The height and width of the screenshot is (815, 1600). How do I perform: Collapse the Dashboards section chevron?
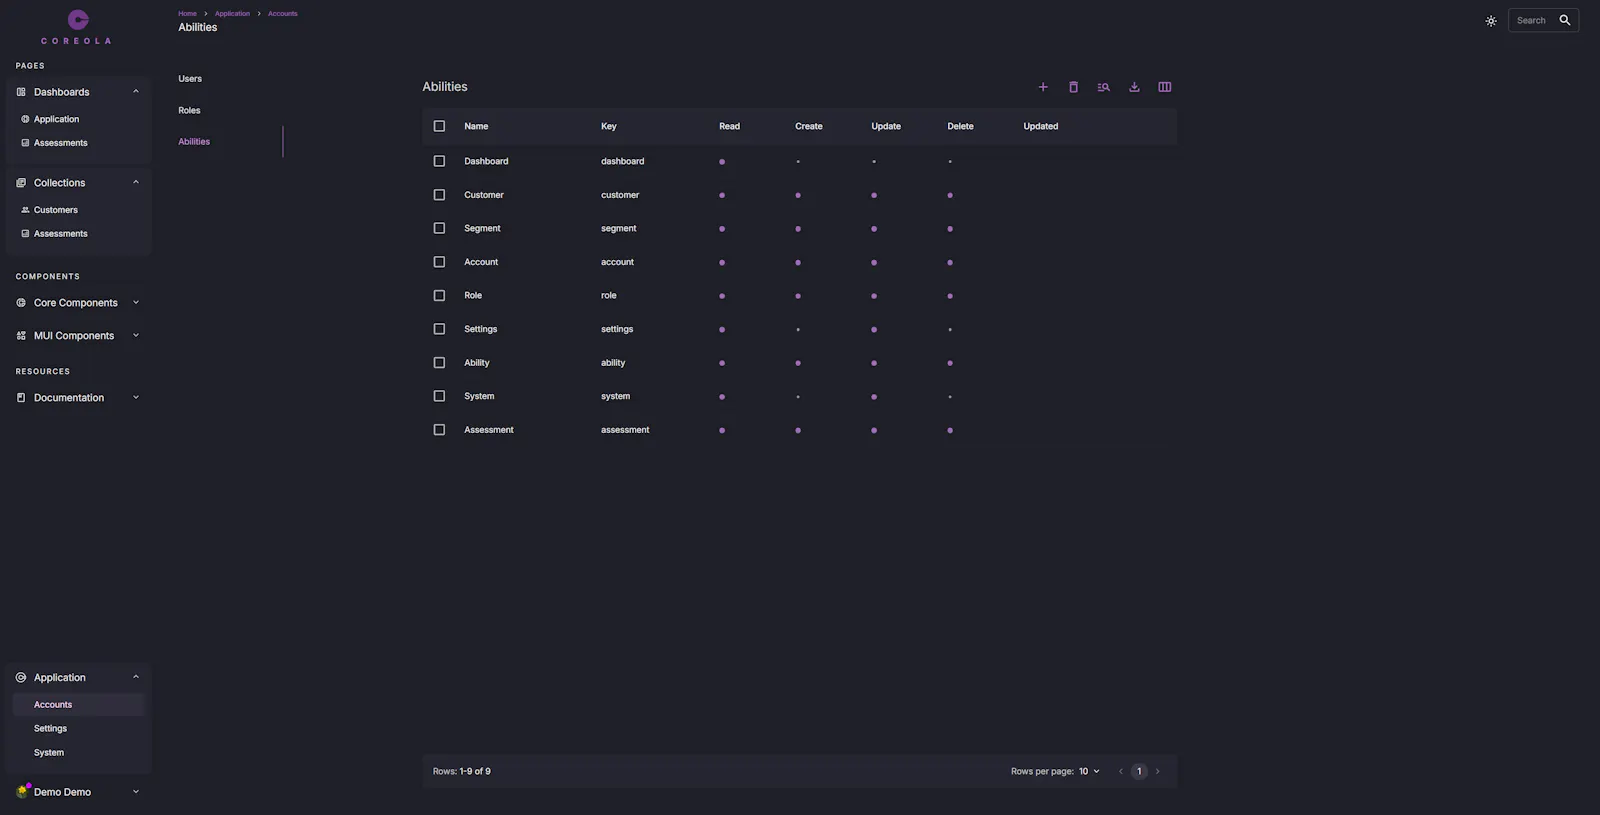pyautogui.click(x=136, y=91)
